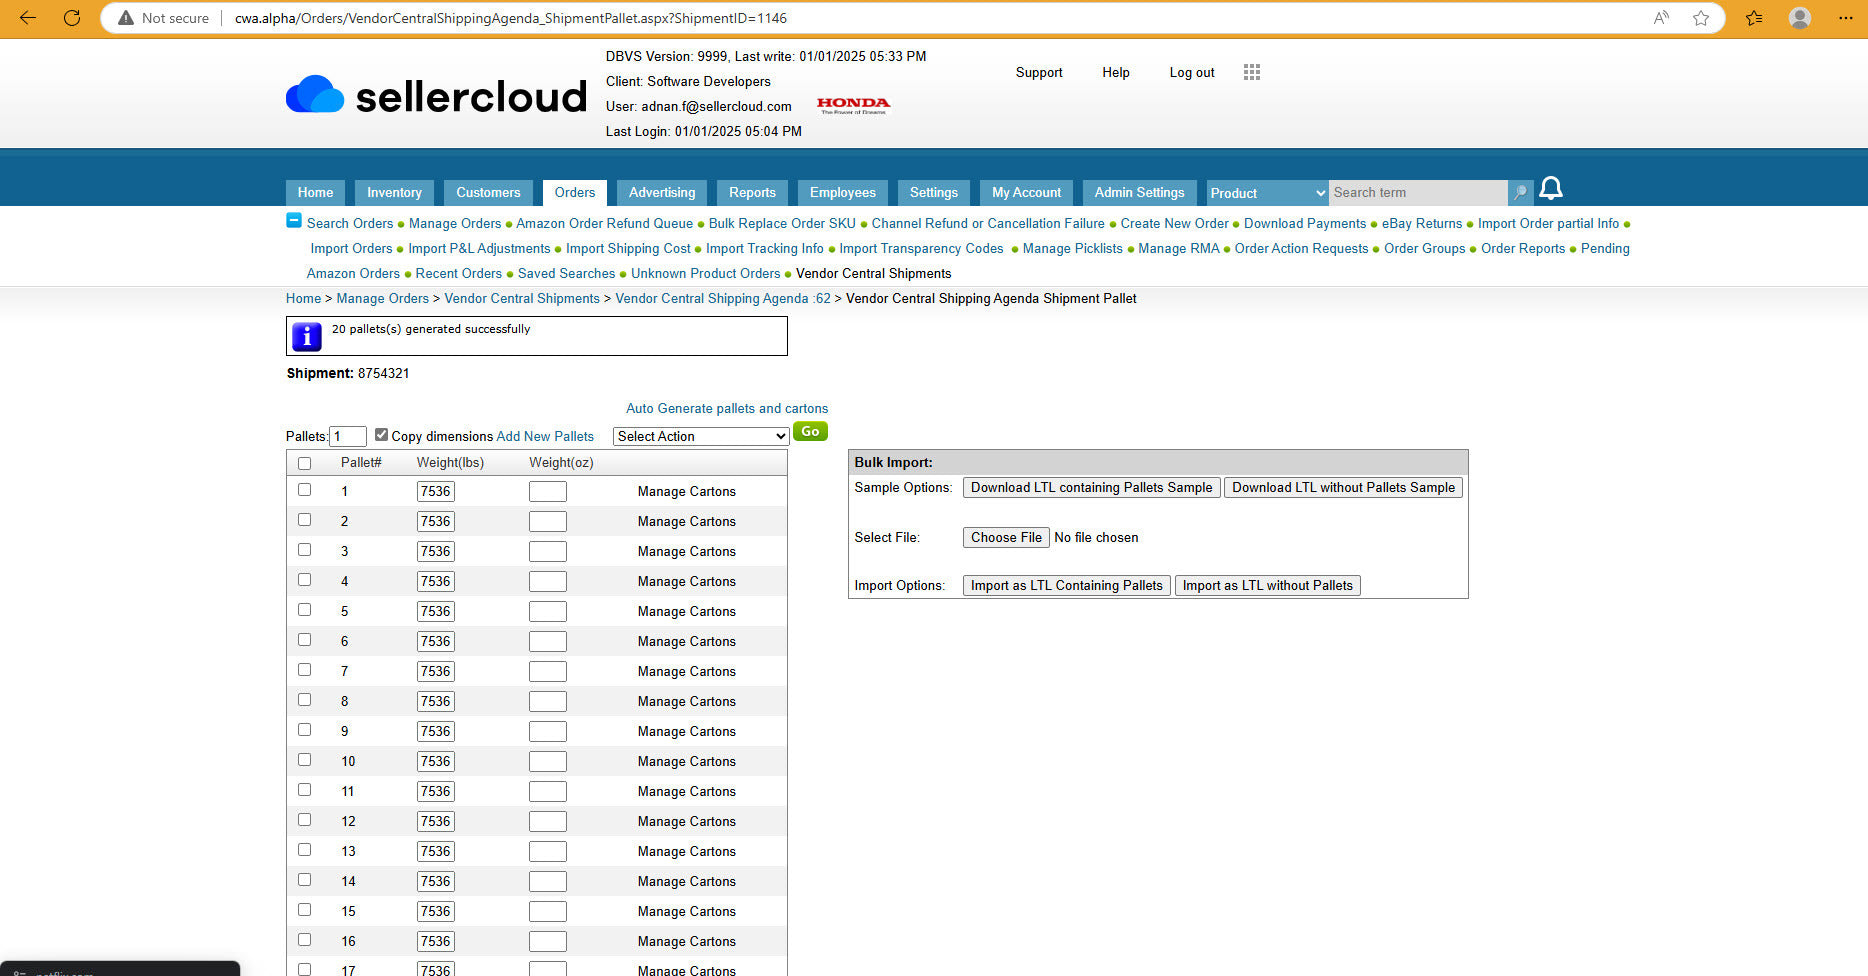The height and width of the screenshot is (976, 1868).
Task: Click the notification bell icon
Action: [1550, 189]
